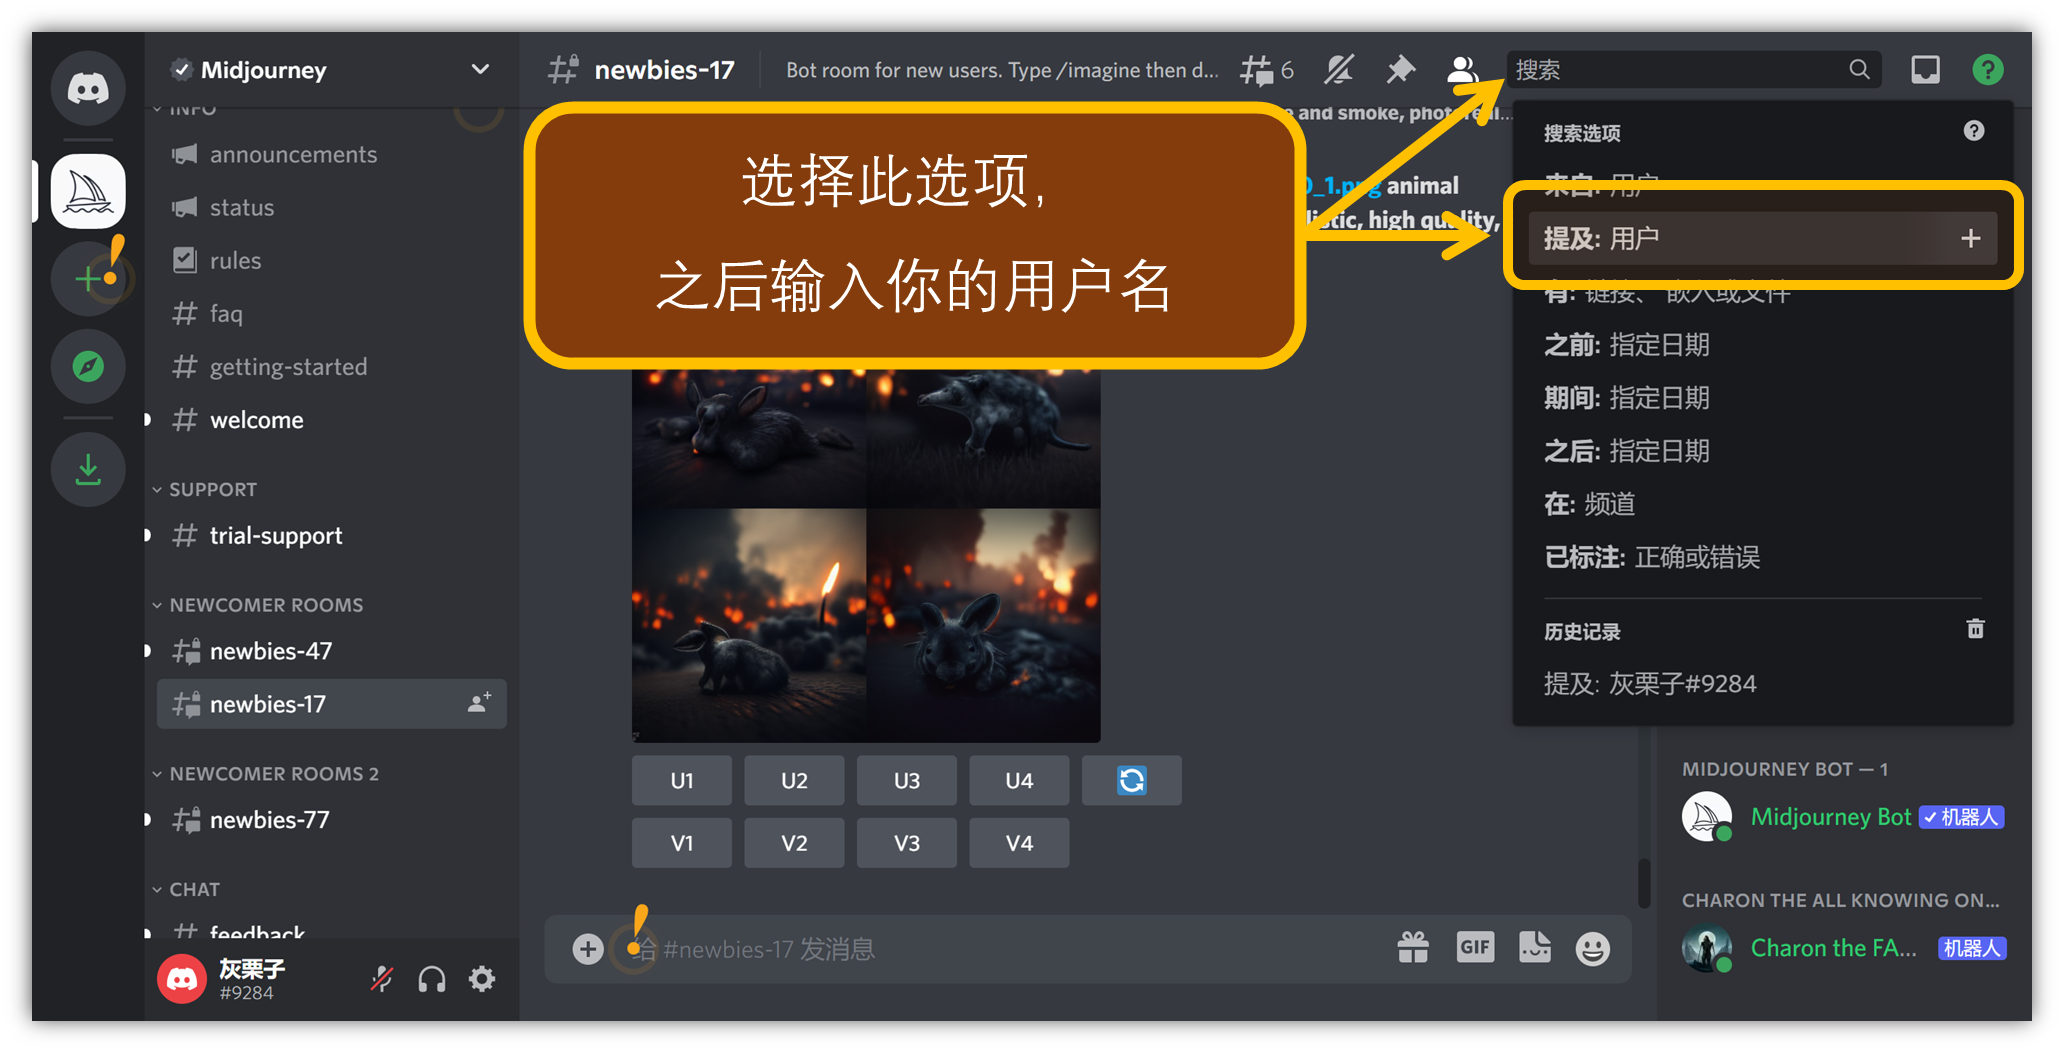Viewport: 2064px width, 1053px height.
Task: Toggle the member list visibility
Action: point(1461,70)
